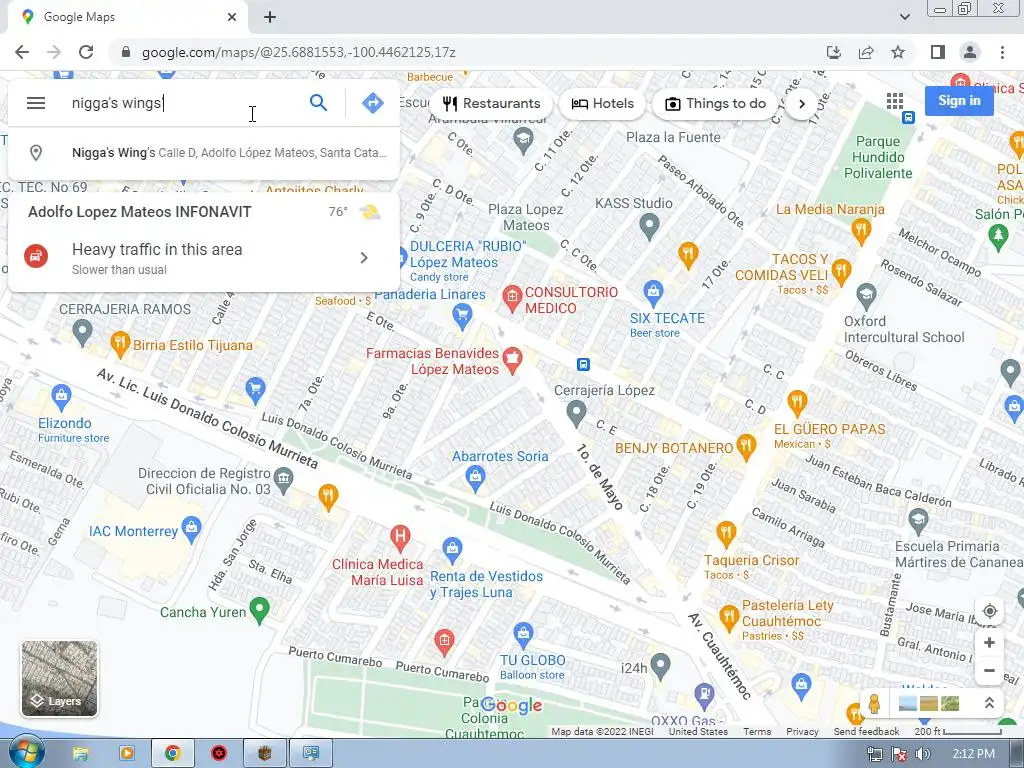Open the Google Maps hamburger menu
Image resolution: width=1024 pixels, height=768 pixels.
[x=36, y=103]
